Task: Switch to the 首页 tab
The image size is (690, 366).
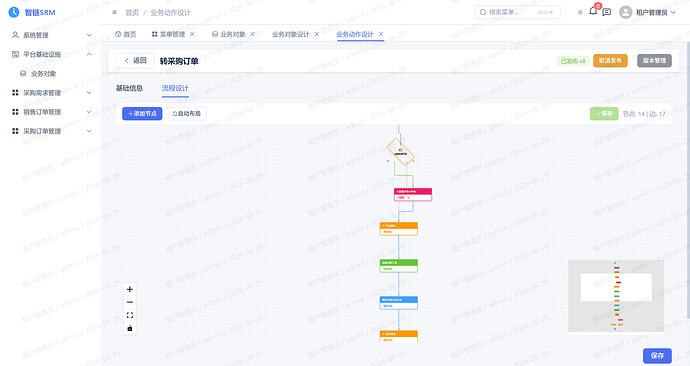Action: pos(126,34)
